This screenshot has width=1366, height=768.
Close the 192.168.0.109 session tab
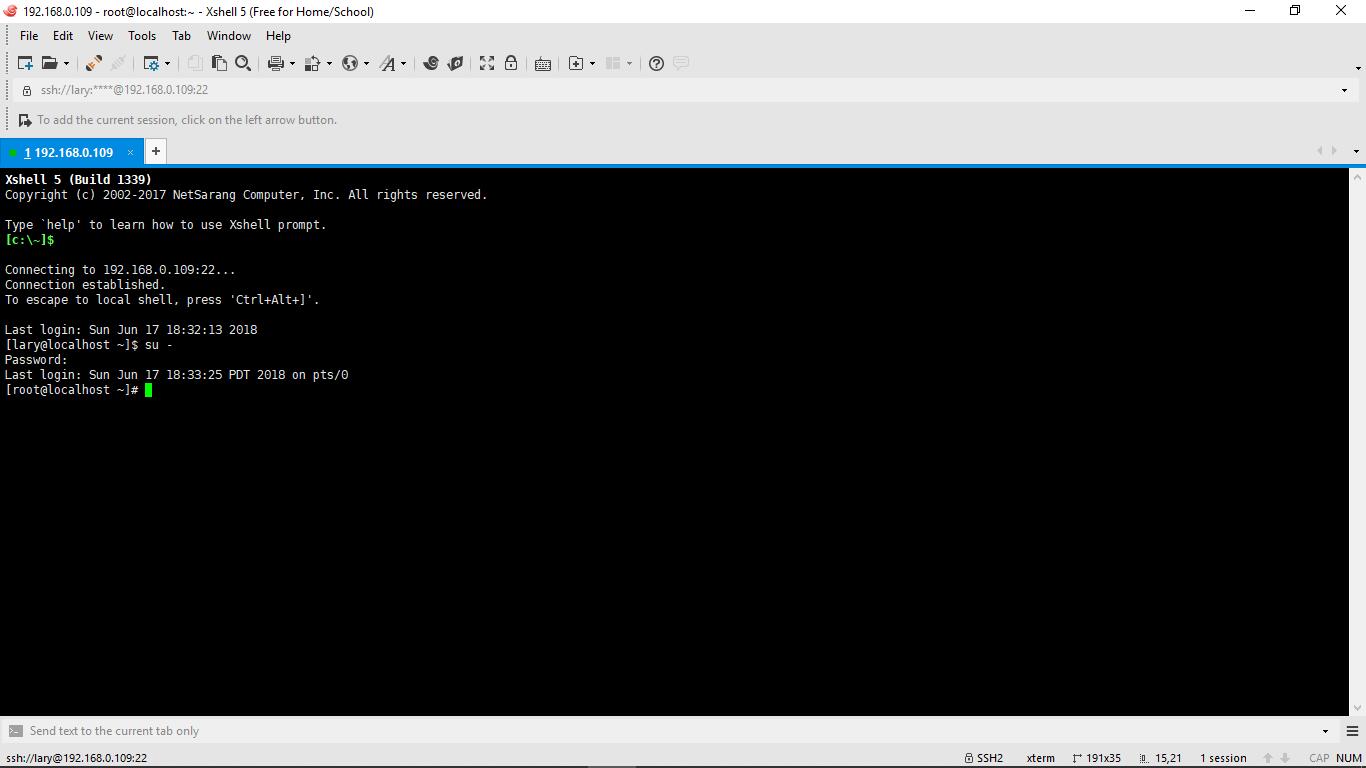(130, 152)
